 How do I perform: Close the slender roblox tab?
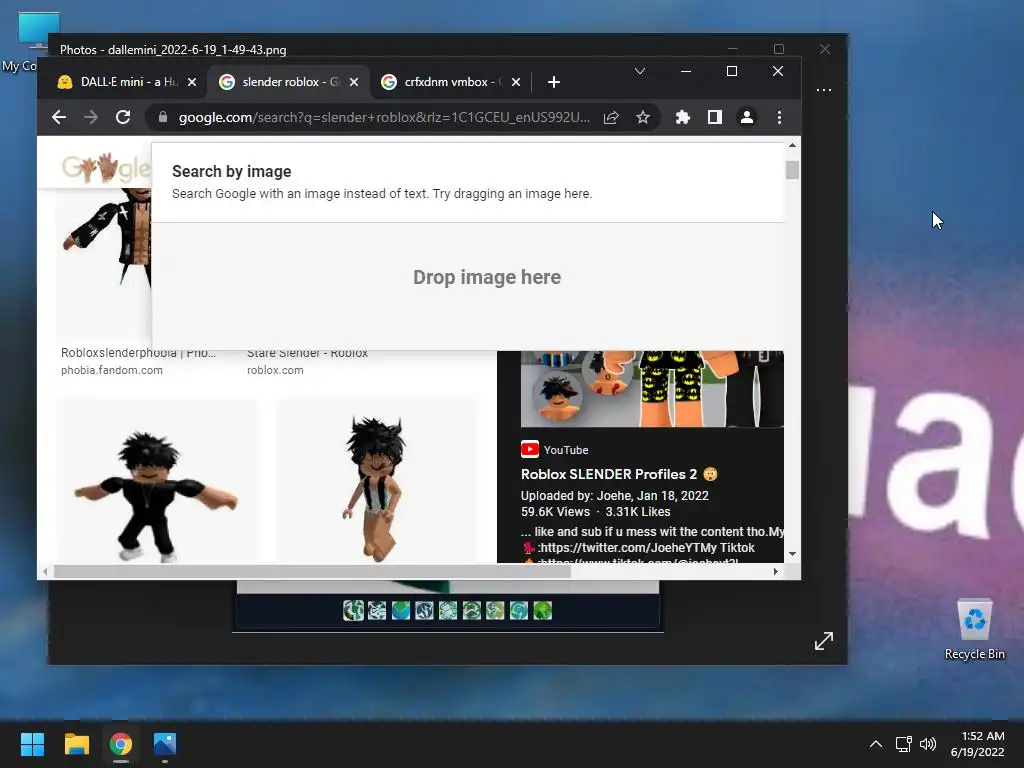[x=354, y=82]
